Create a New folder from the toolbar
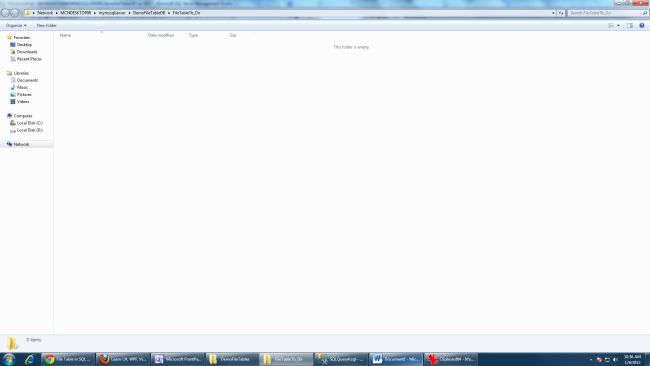 (46, 25)
